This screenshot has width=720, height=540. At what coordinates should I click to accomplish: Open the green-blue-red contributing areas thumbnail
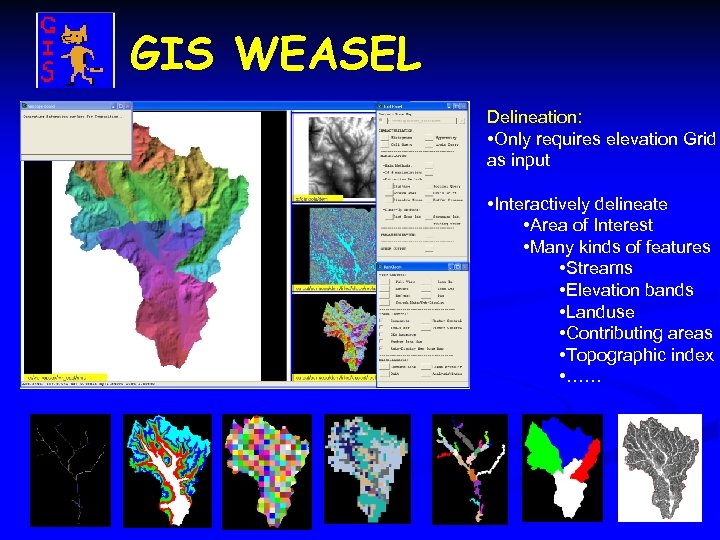pyautogui.click(x=562, y=468)
